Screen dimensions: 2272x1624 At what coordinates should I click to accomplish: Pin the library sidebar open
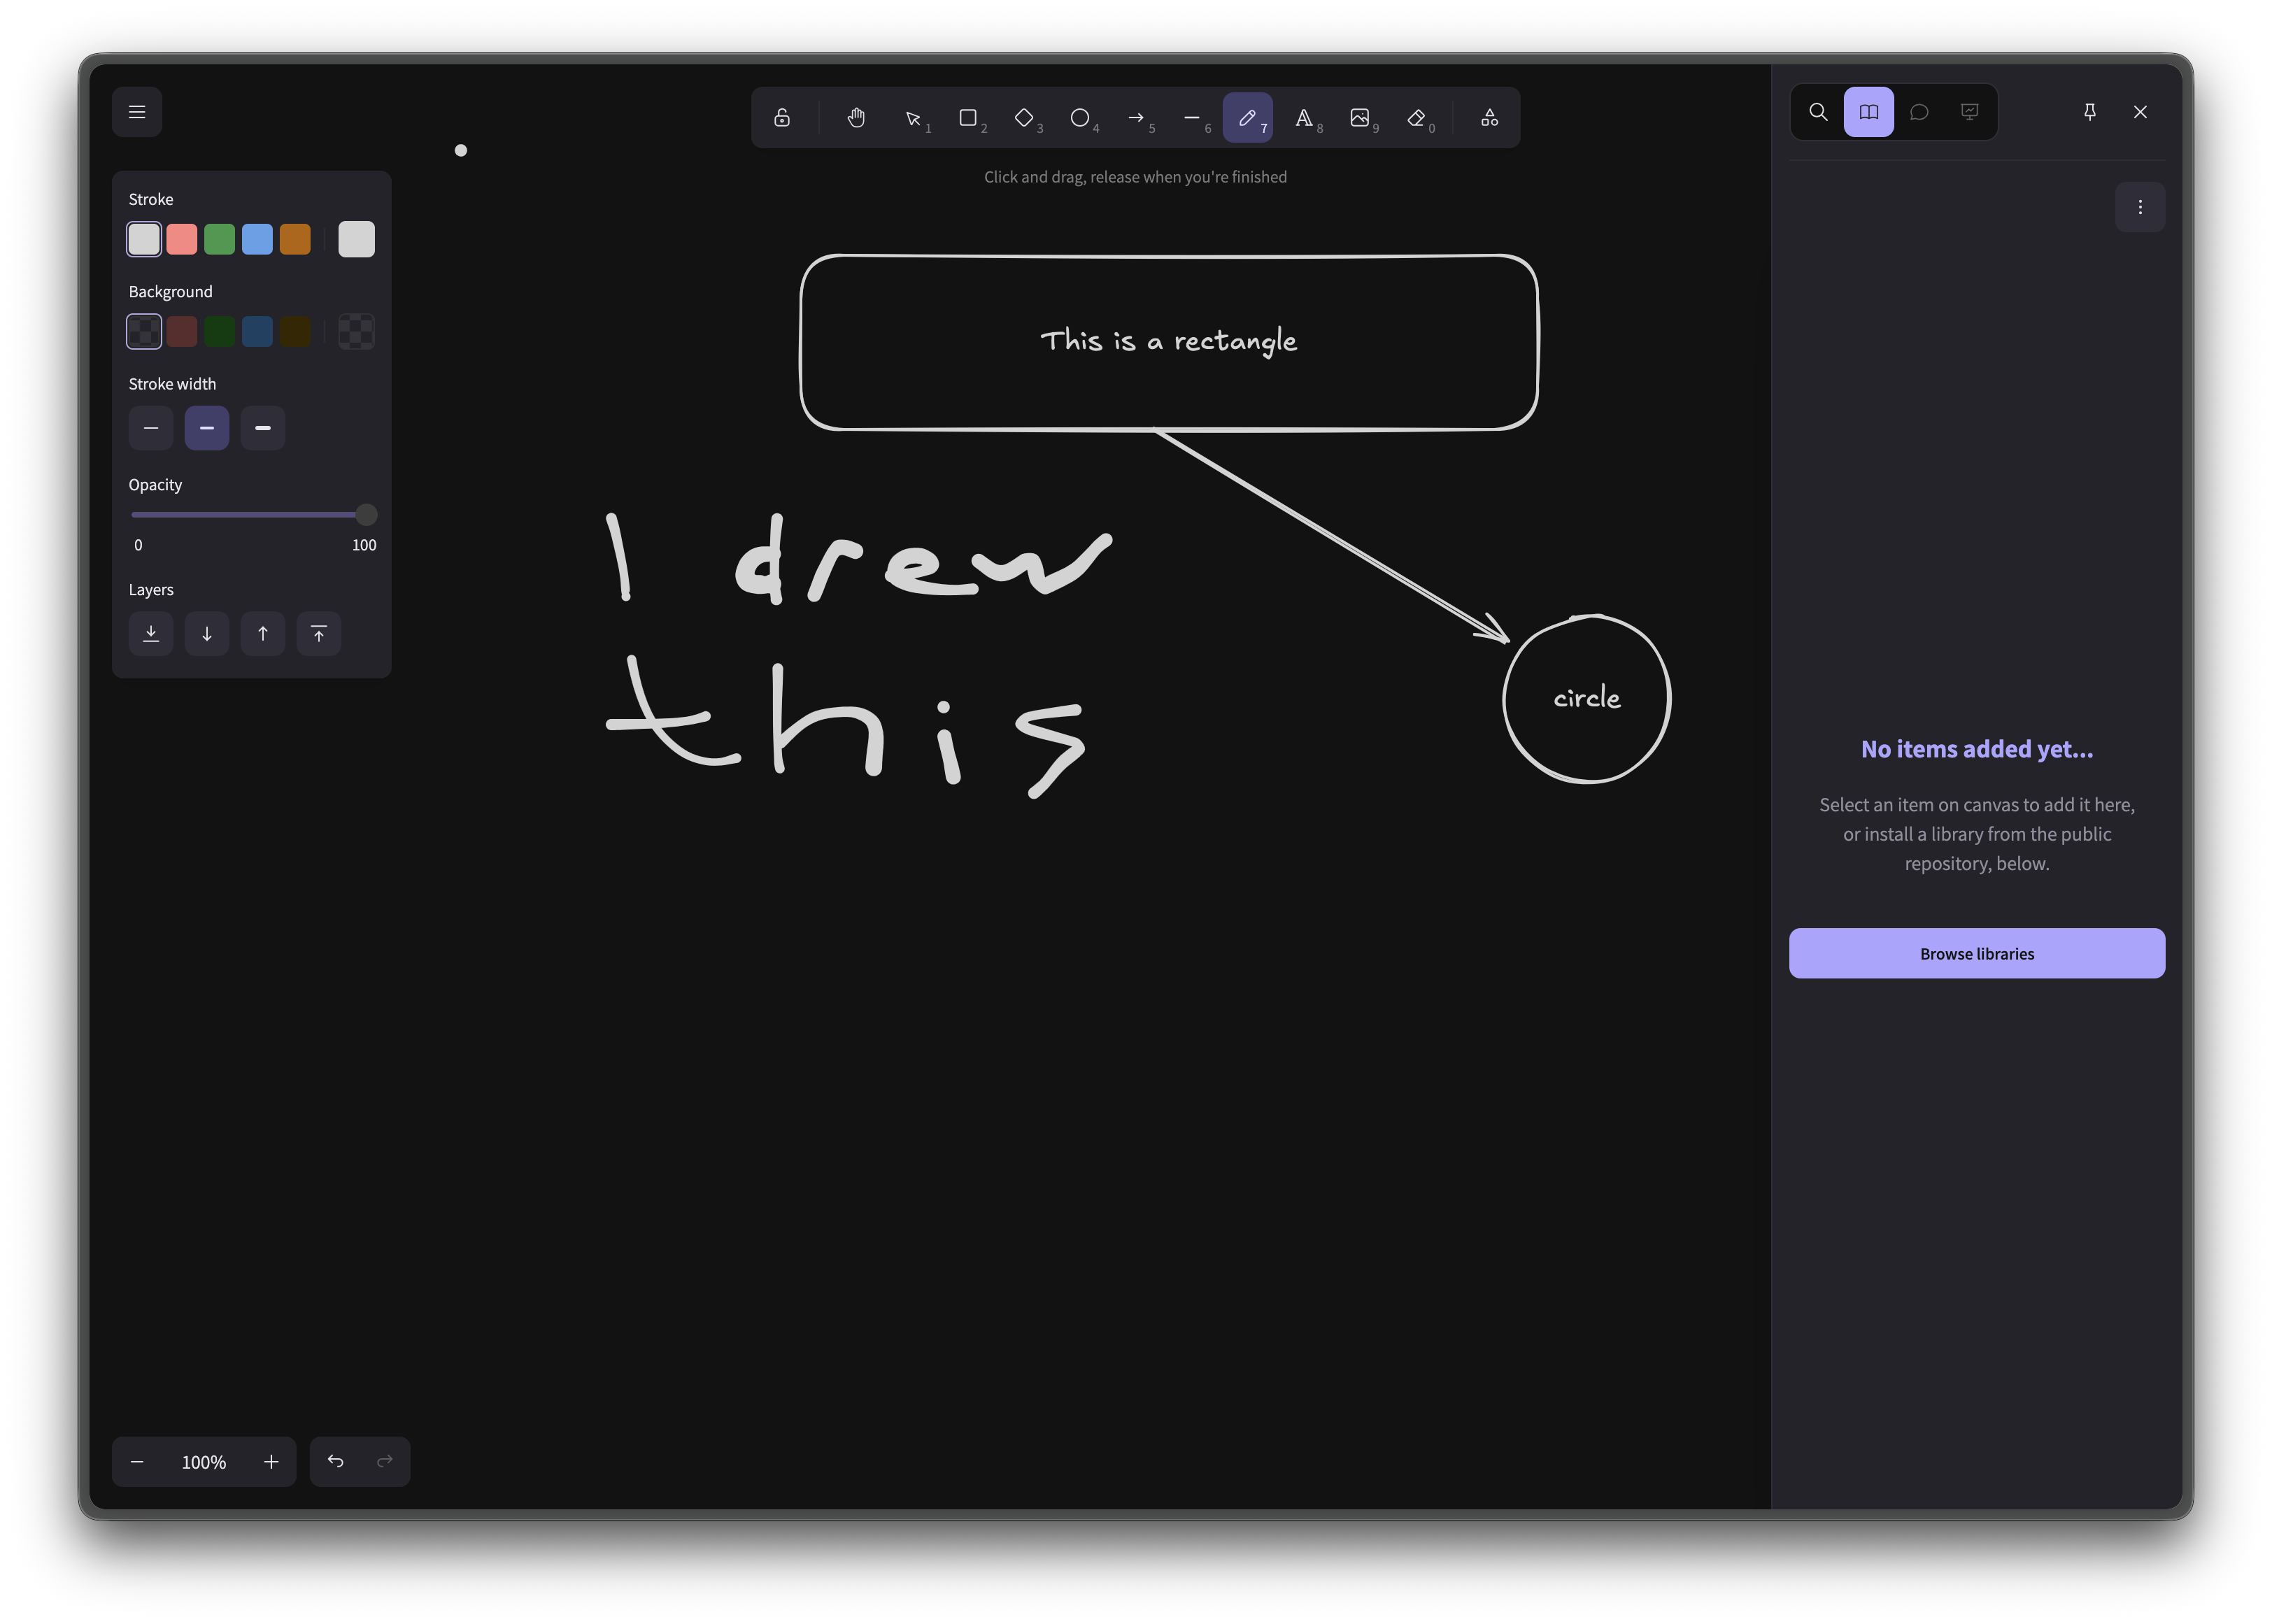2090,111
